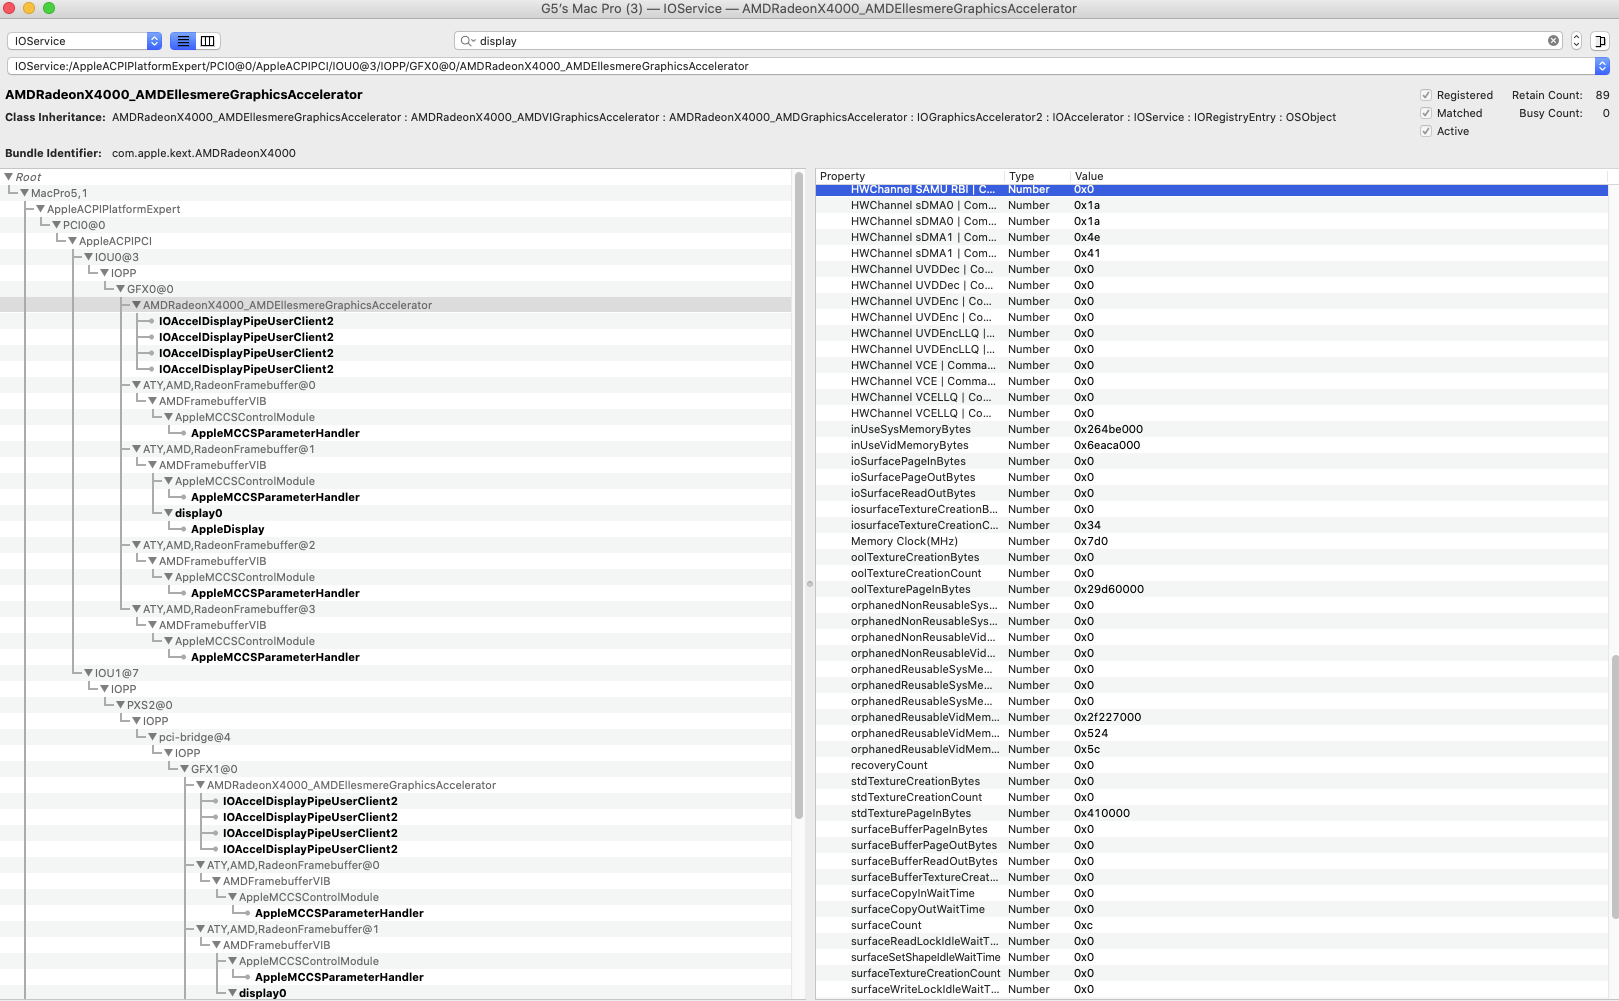Collapse the pci-bridge@4 node
The height and width of the screenshot is (1001, 1619).
coord(153,737)
